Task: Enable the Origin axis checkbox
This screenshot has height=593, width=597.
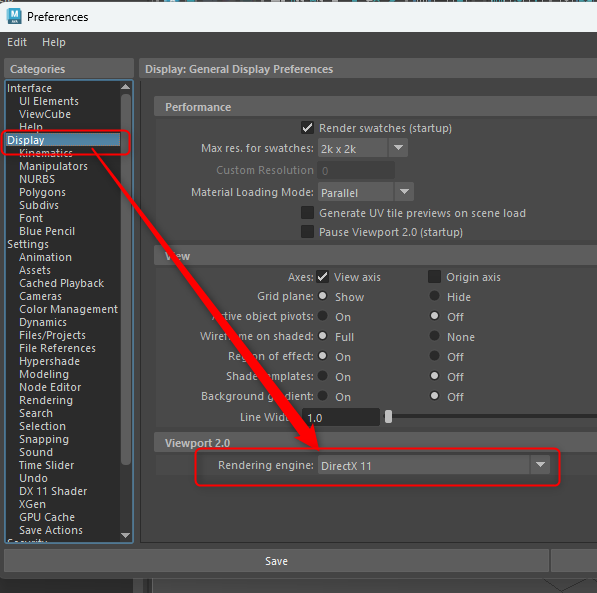Action: click(434, 277)
